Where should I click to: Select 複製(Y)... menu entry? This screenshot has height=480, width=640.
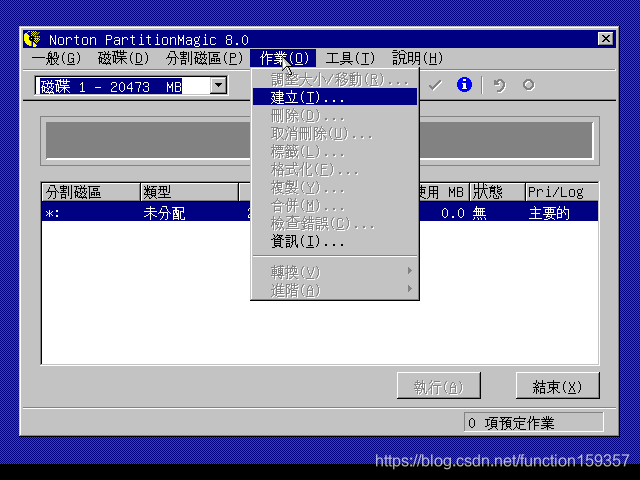tap(335, 188)
